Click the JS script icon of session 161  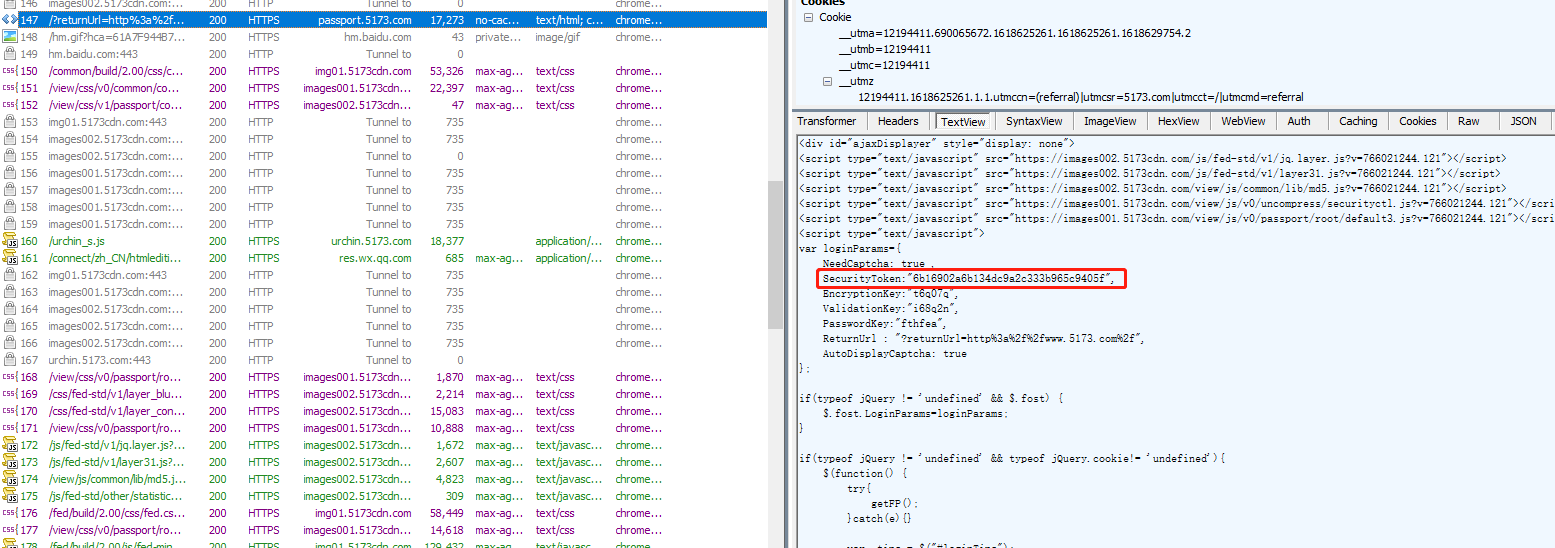click(9, 258)
